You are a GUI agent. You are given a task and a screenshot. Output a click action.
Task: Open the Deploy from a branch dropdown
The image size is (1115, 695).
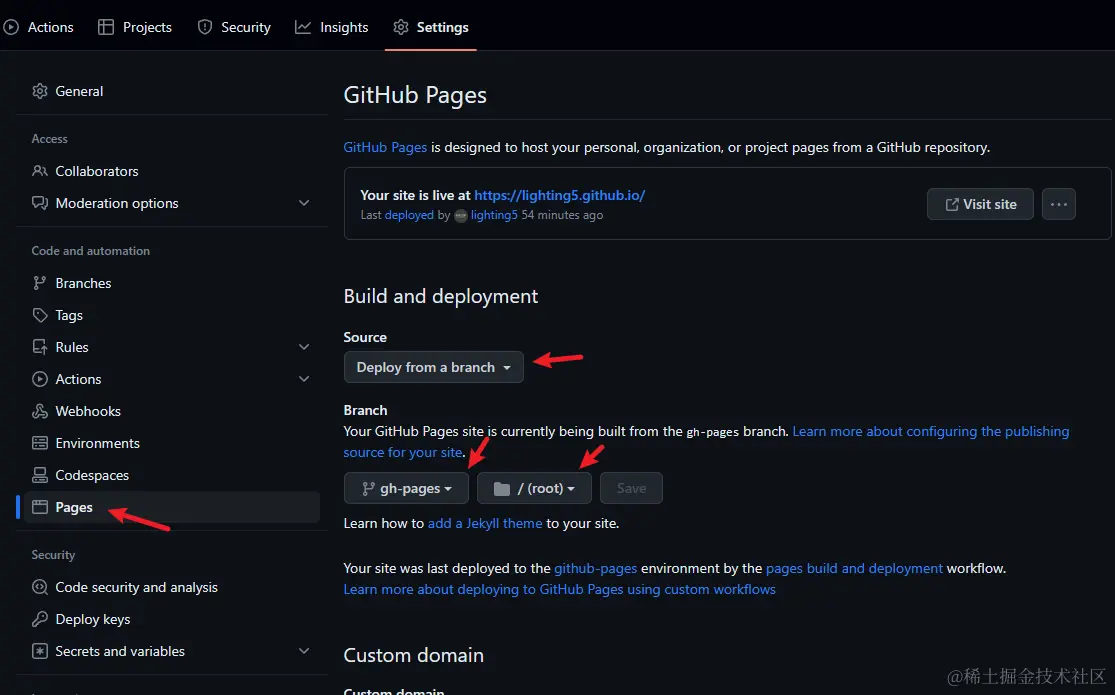434,367
